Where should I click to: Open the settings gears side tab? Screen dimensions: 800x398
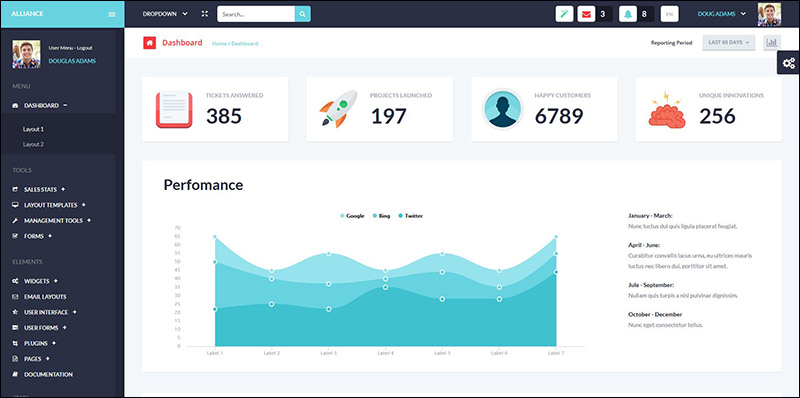pyautogui.click(x=788, y=63)
